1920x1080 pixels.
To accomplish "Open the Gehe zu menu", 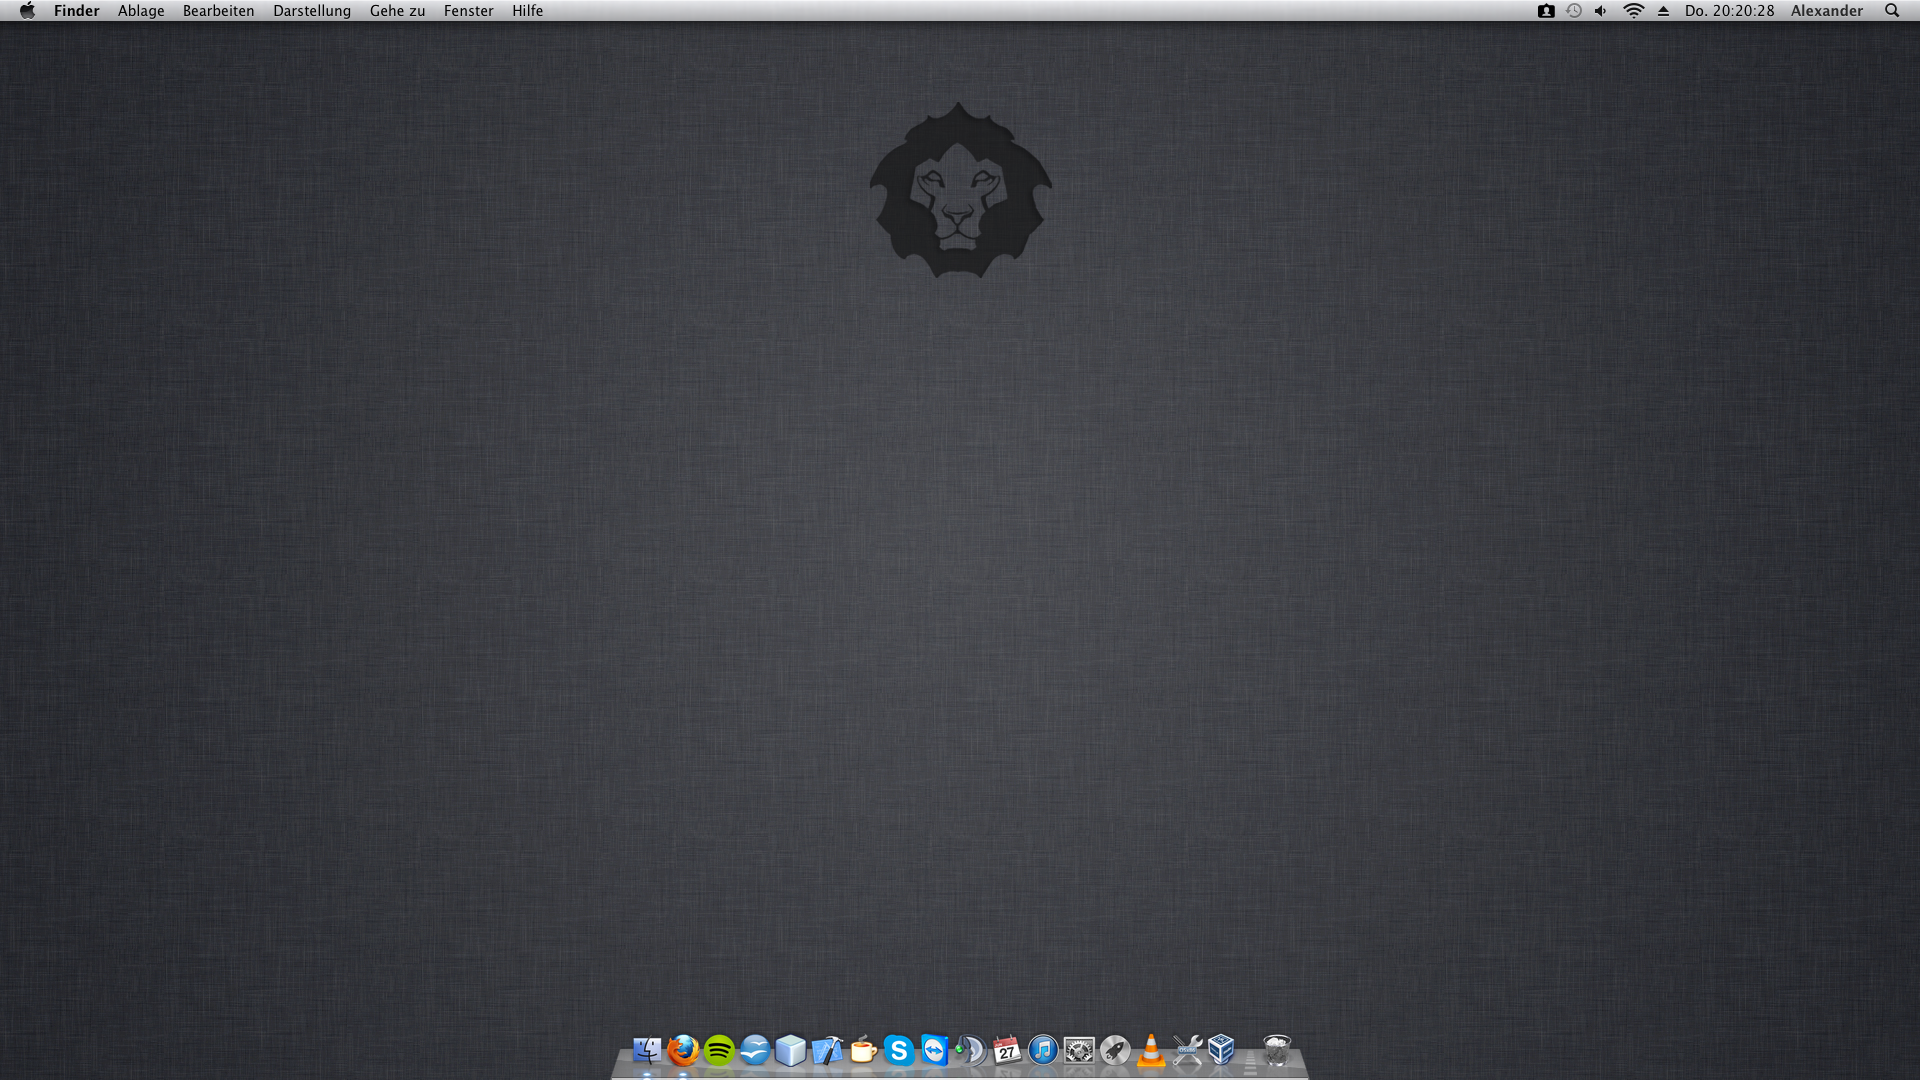I will 397,10.
